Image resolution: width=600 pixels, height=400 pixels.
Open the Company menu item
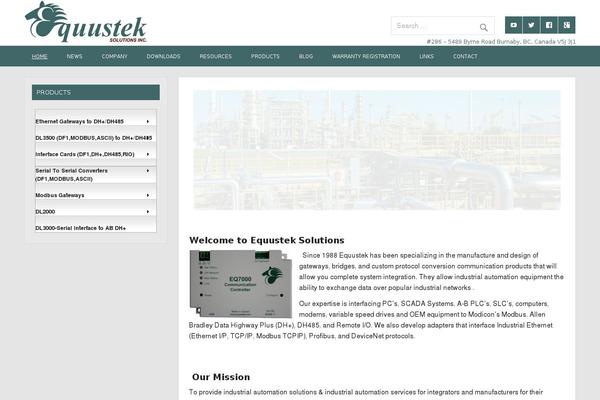114,56
